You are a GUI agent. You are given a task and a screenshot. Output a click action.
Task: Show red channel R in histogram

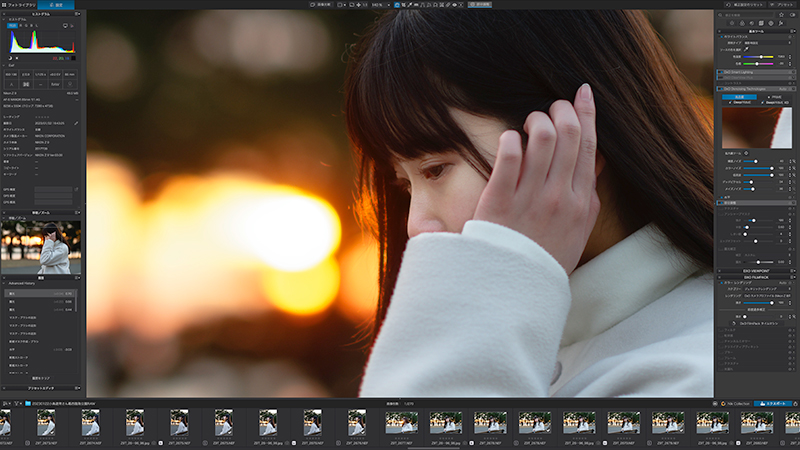point(20,25)
